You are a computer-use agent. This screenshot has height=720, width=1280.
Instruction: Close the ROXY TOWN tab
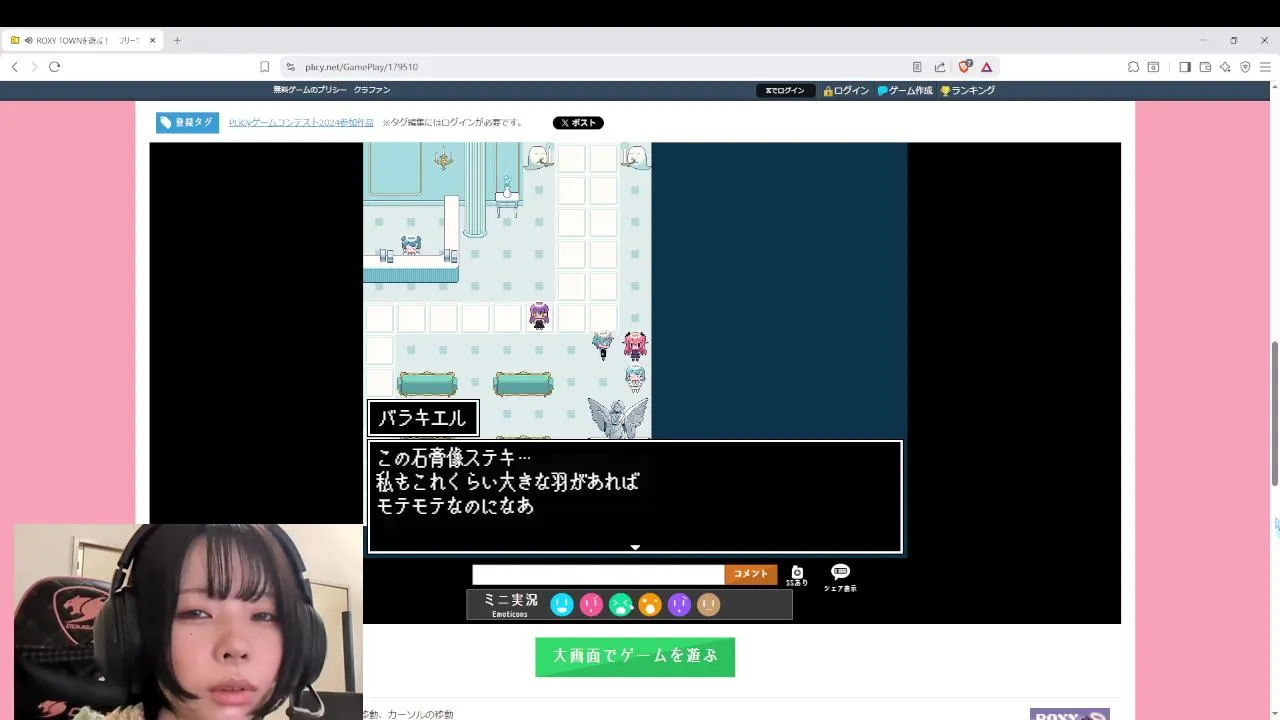pos(152,40)
